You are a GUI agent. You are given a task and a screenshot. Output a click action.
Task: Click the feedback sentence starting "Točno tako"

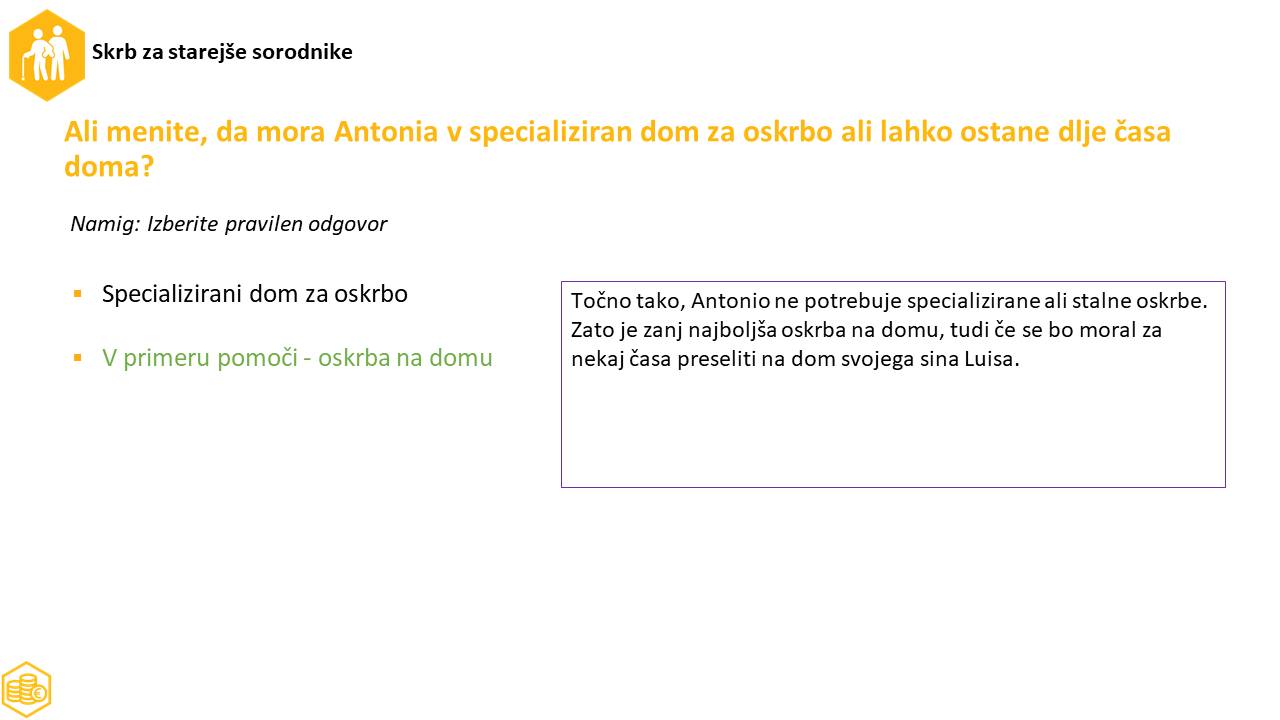pyautogui.click(x=889, y=301)
